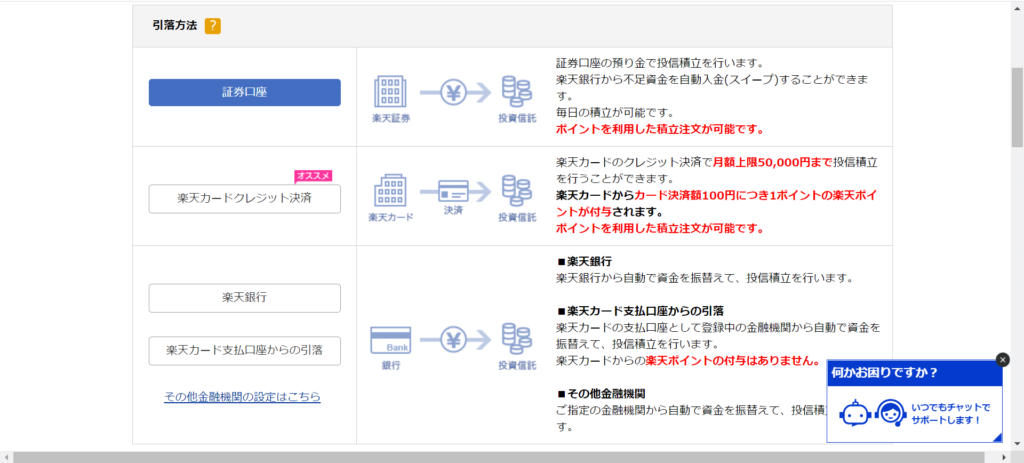Click the 楽天カード building icon
This screenshot has width=1024, height=463.
[x=390, y=191]
